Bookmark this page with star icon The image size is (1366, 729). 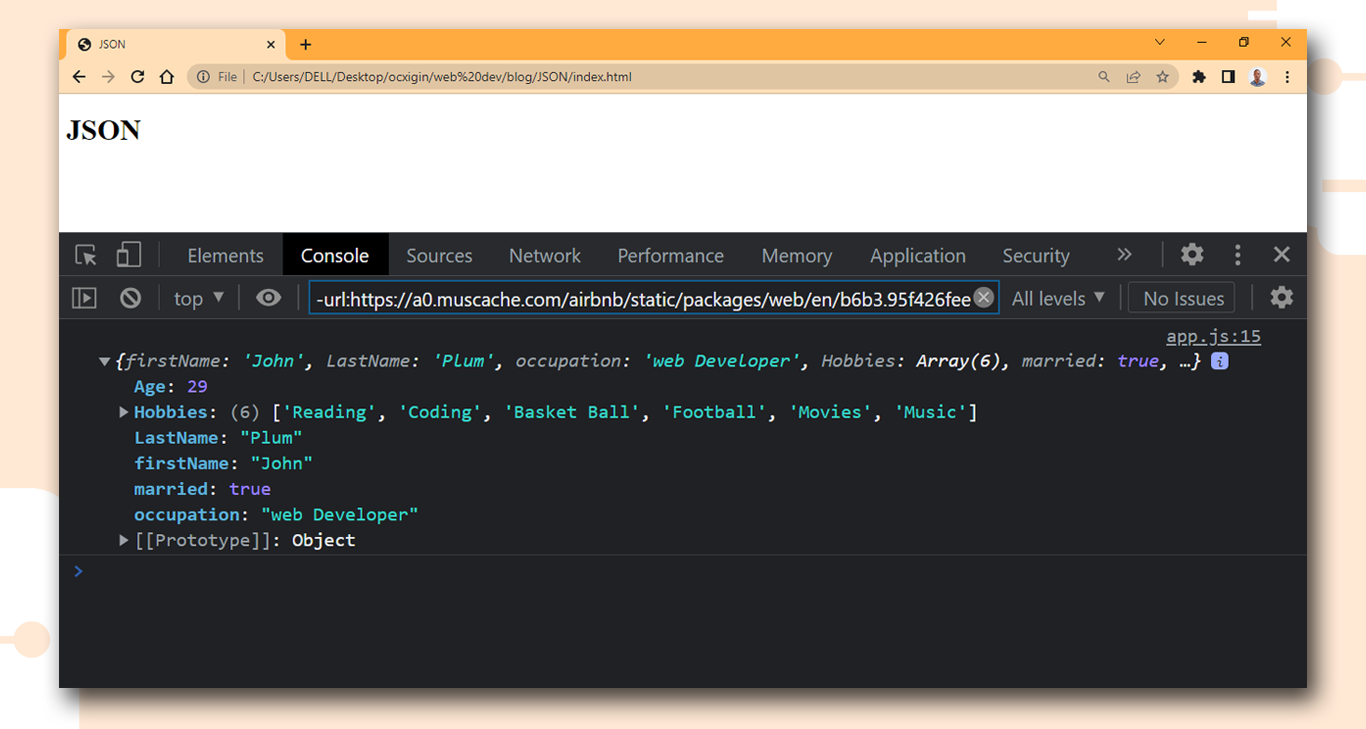(1162, 77)
